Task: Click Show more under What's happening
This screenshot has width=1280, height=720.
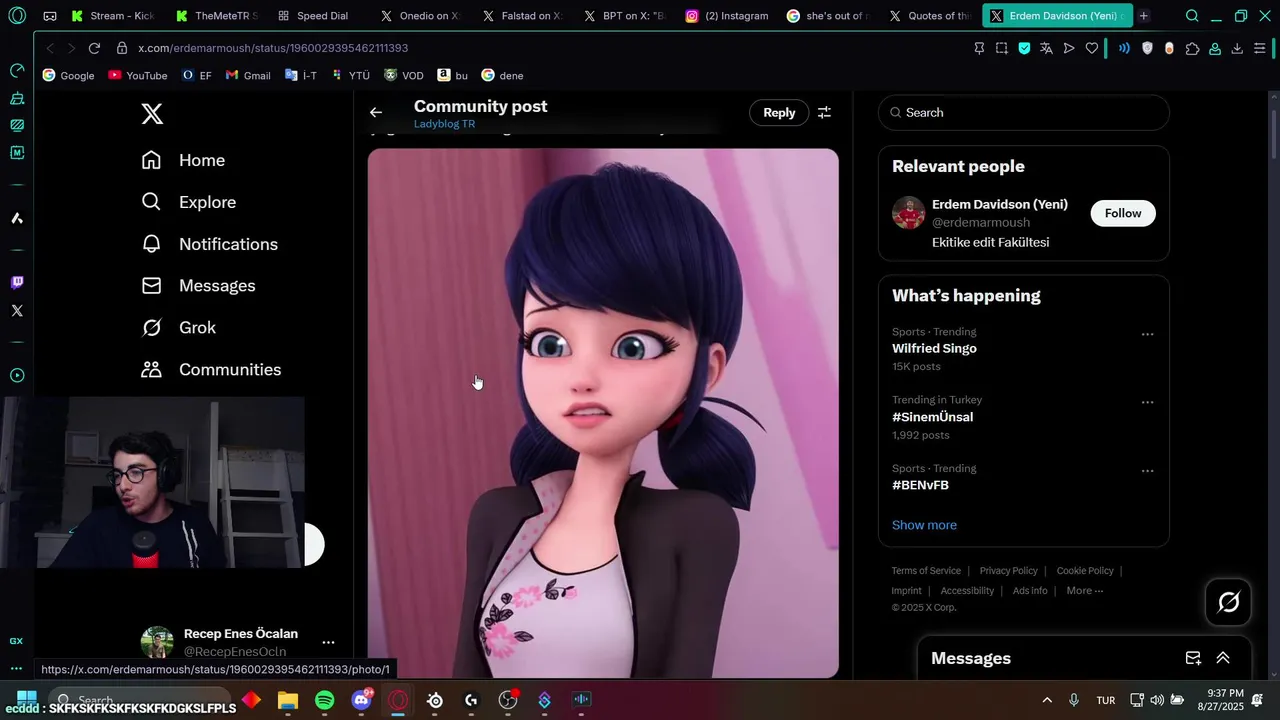Action: pyautogui.click(x=924, y=525)
